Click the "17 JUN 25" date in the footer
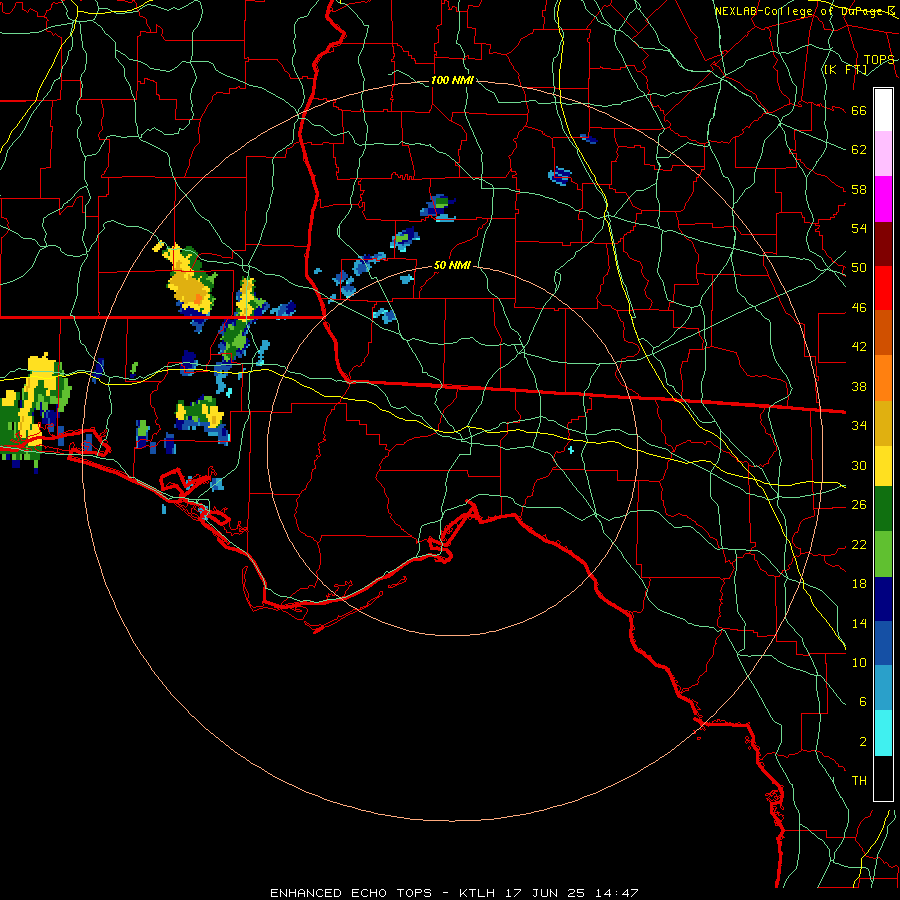This screenshot has width=900, height=900. 545,893
